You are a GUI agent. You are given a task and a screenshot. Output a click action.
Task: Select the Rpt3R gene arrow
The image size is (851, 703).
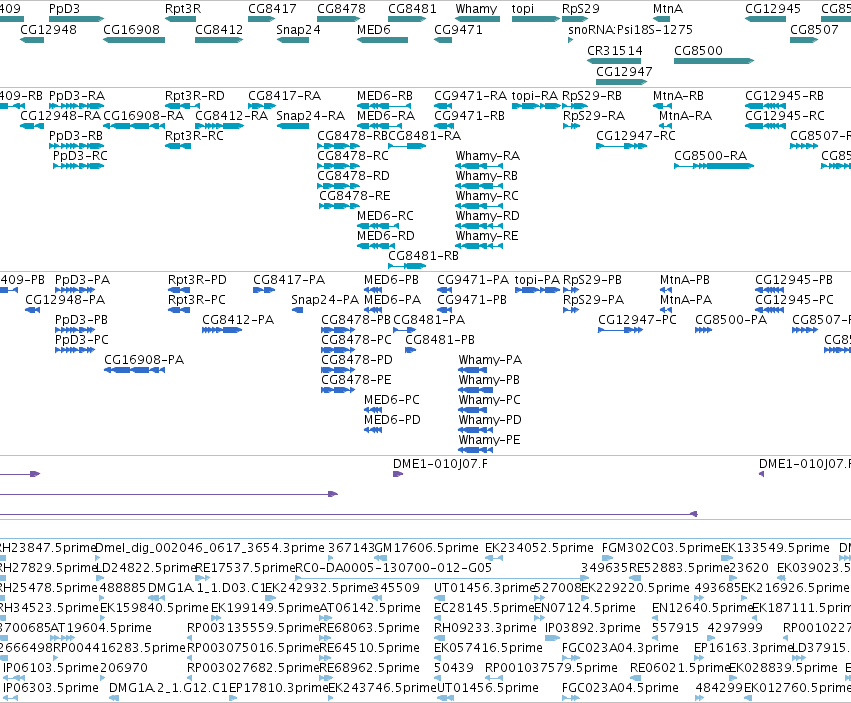pos(180,20)
